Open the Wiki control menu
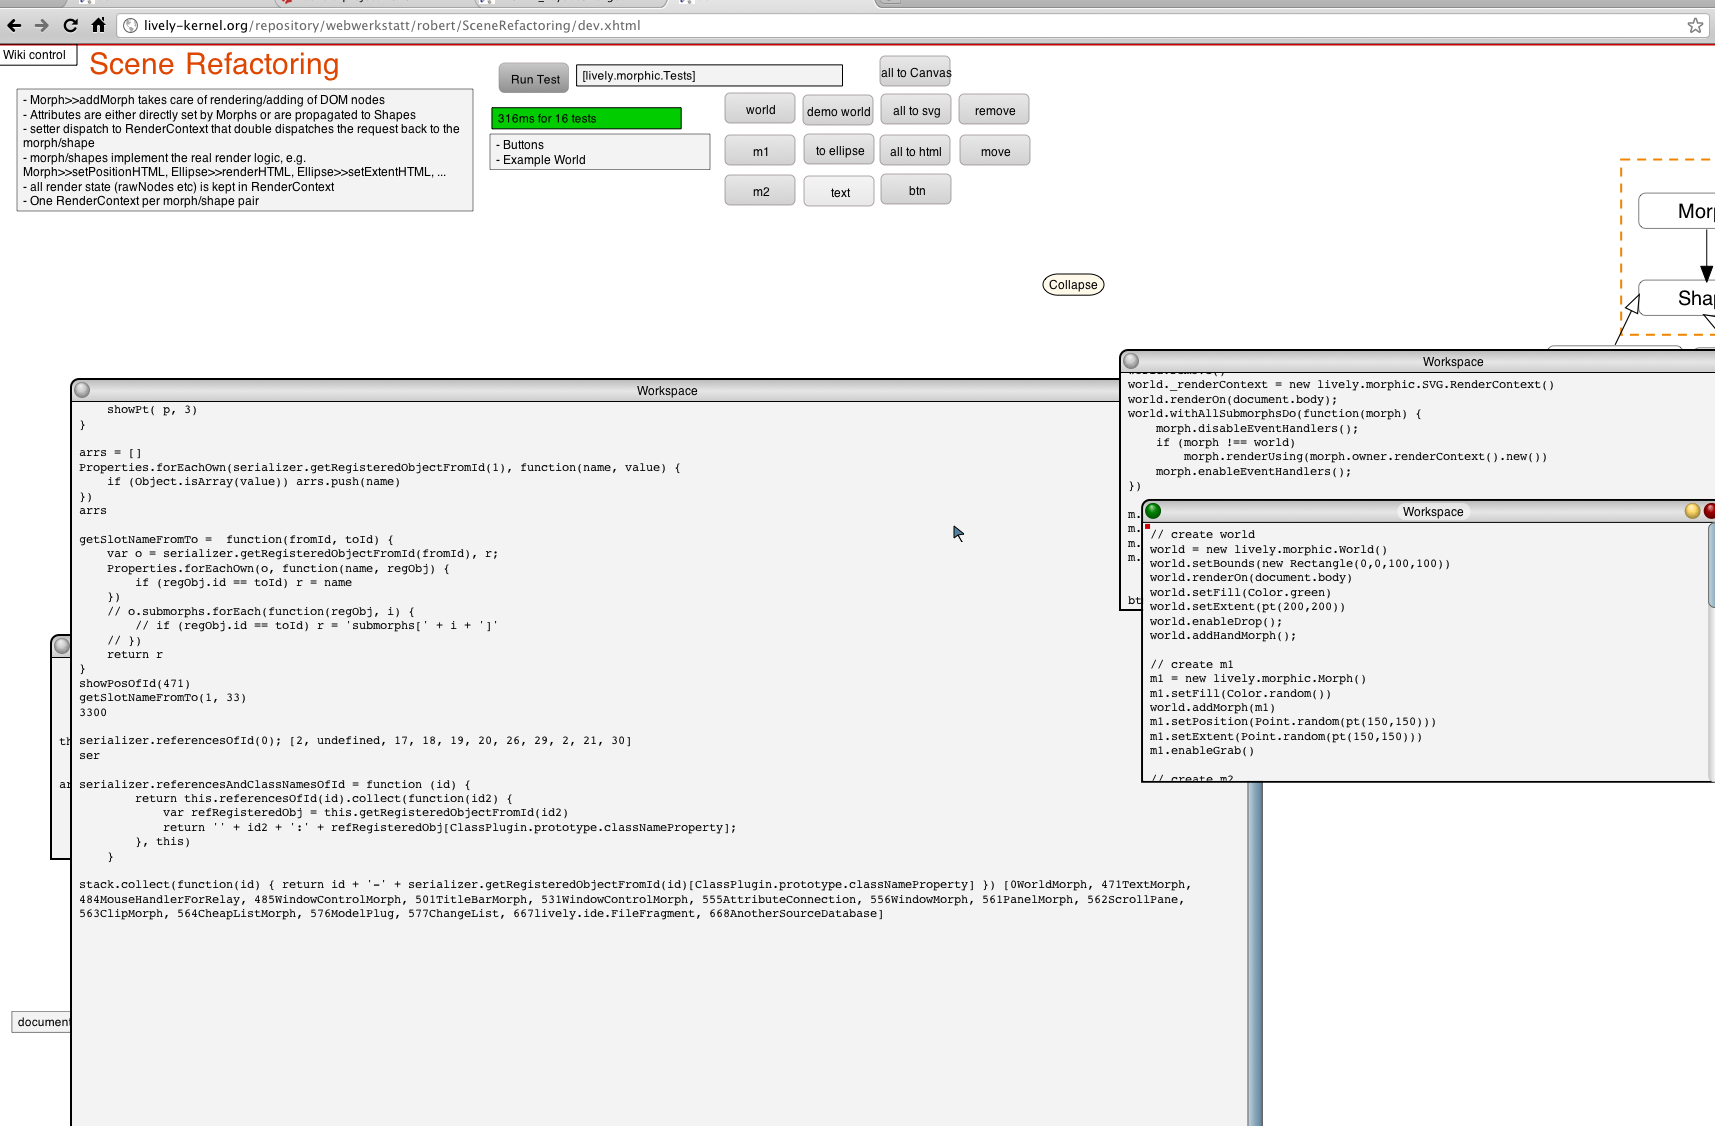Image resolution: width=1715 pixels, height=1126 pixels. (35, 55)
